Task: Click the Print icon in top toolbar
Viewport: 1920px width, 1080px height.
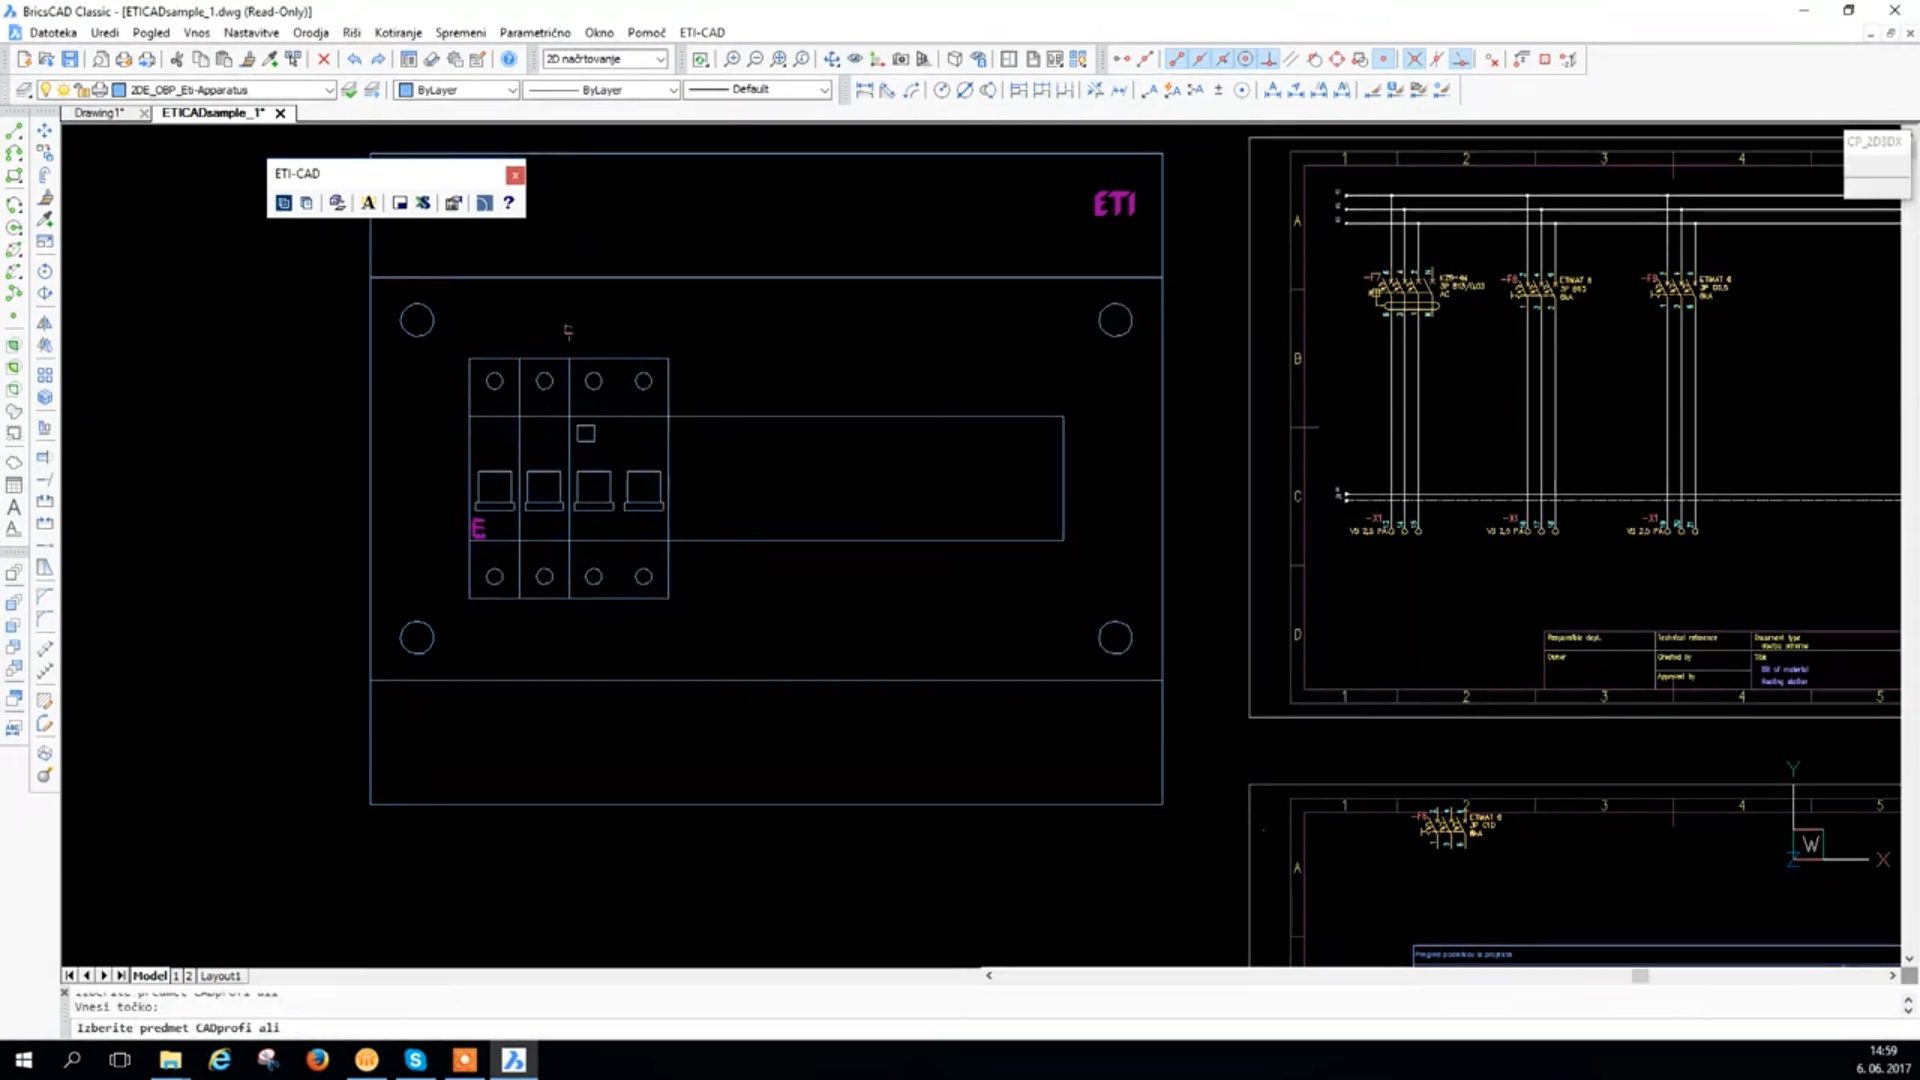Action: (123, 60)
